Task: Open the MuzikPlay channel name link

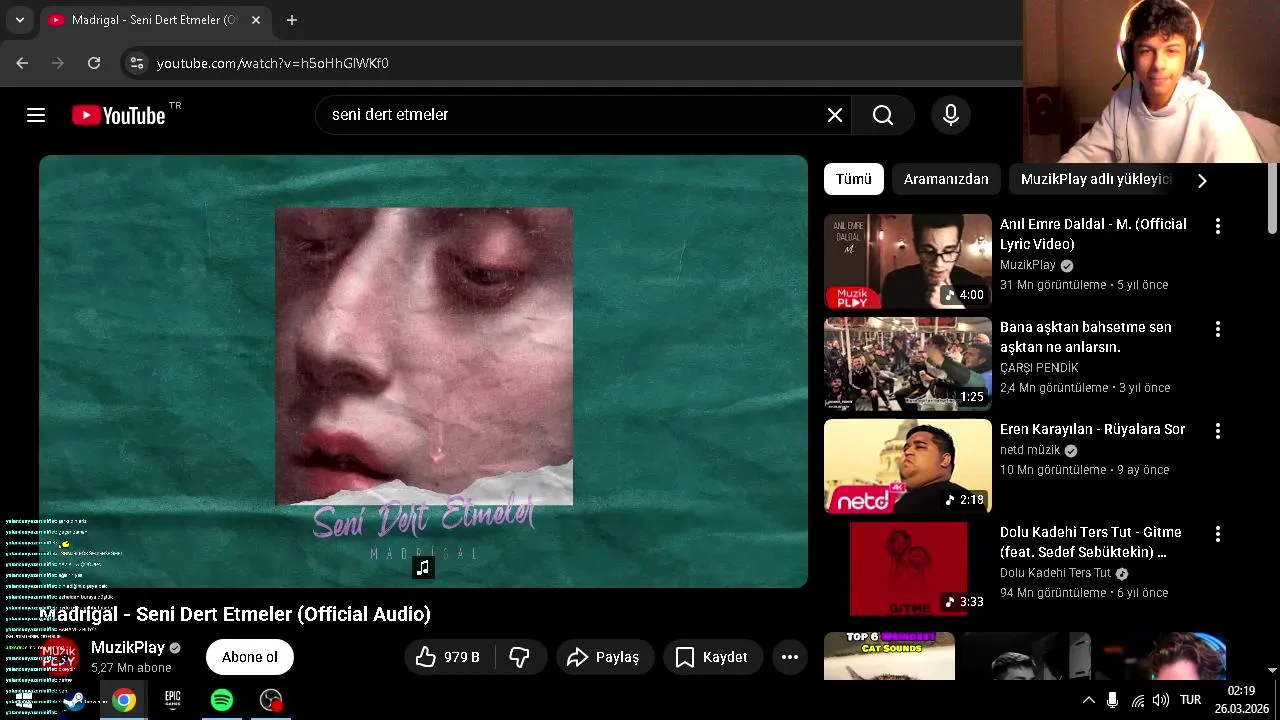Action: coord(128,648)
